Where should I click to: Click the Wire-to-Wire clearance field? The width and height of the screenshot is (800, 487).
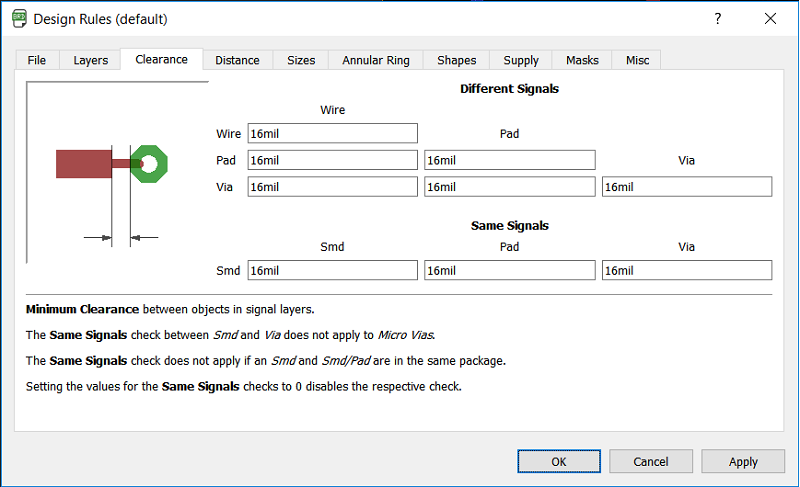(x=332, y=133)
